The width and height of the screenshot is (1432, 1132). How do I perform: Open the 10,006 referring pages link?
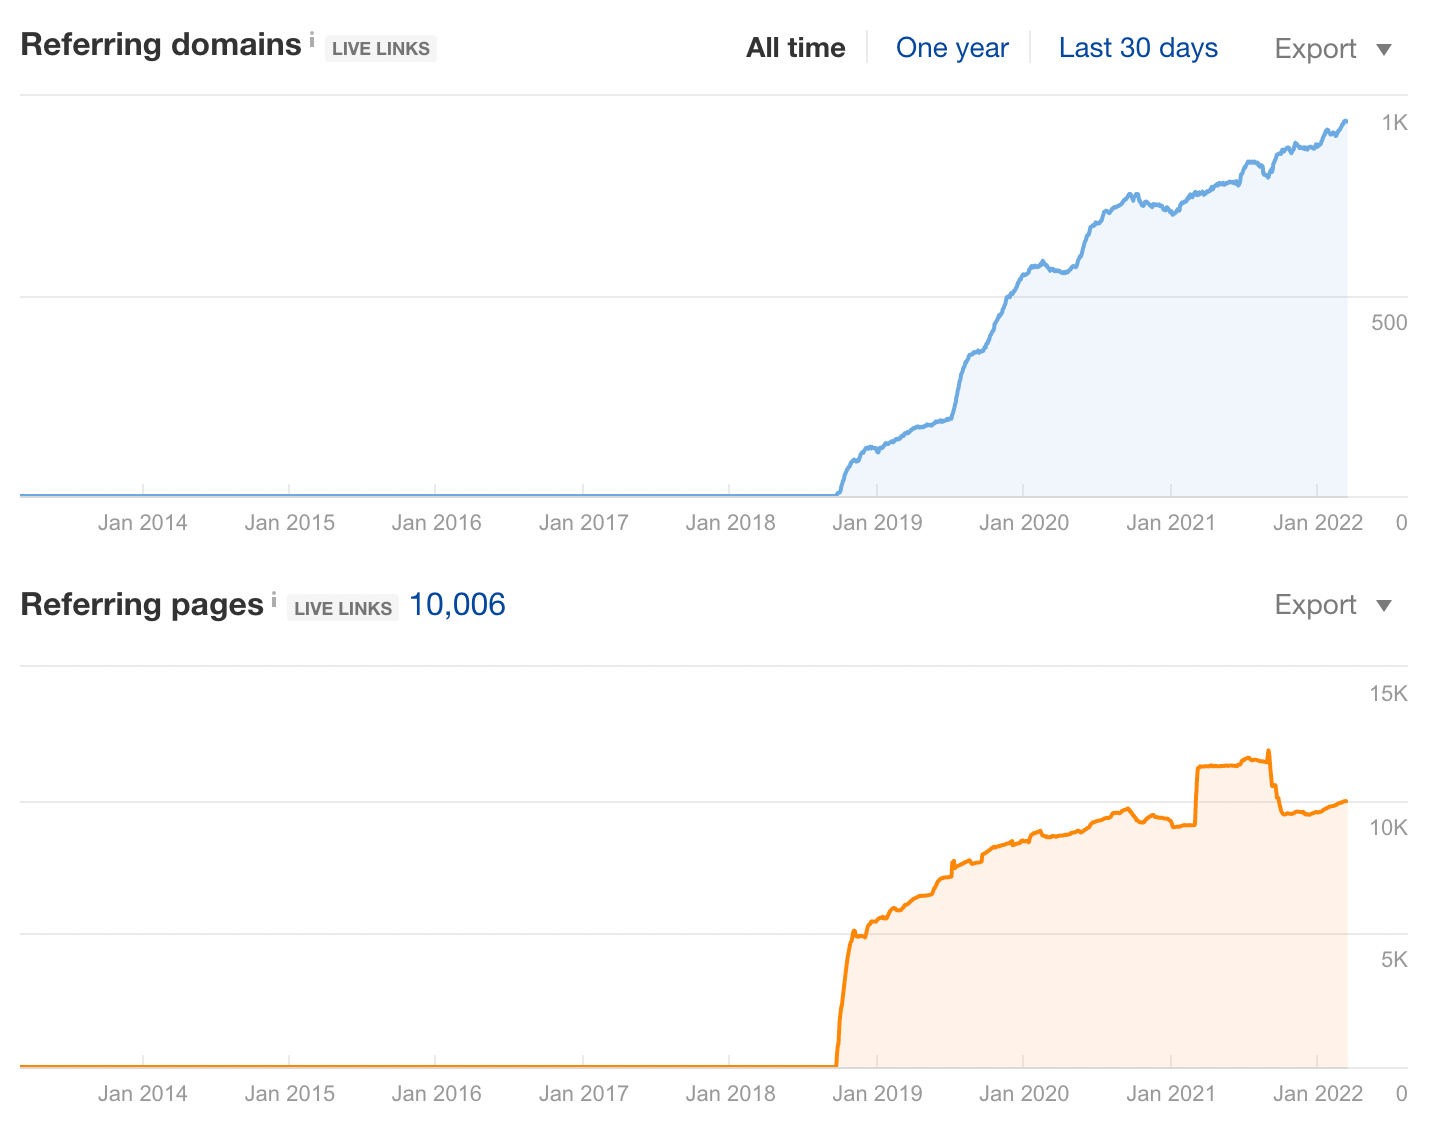pos(457,604)
